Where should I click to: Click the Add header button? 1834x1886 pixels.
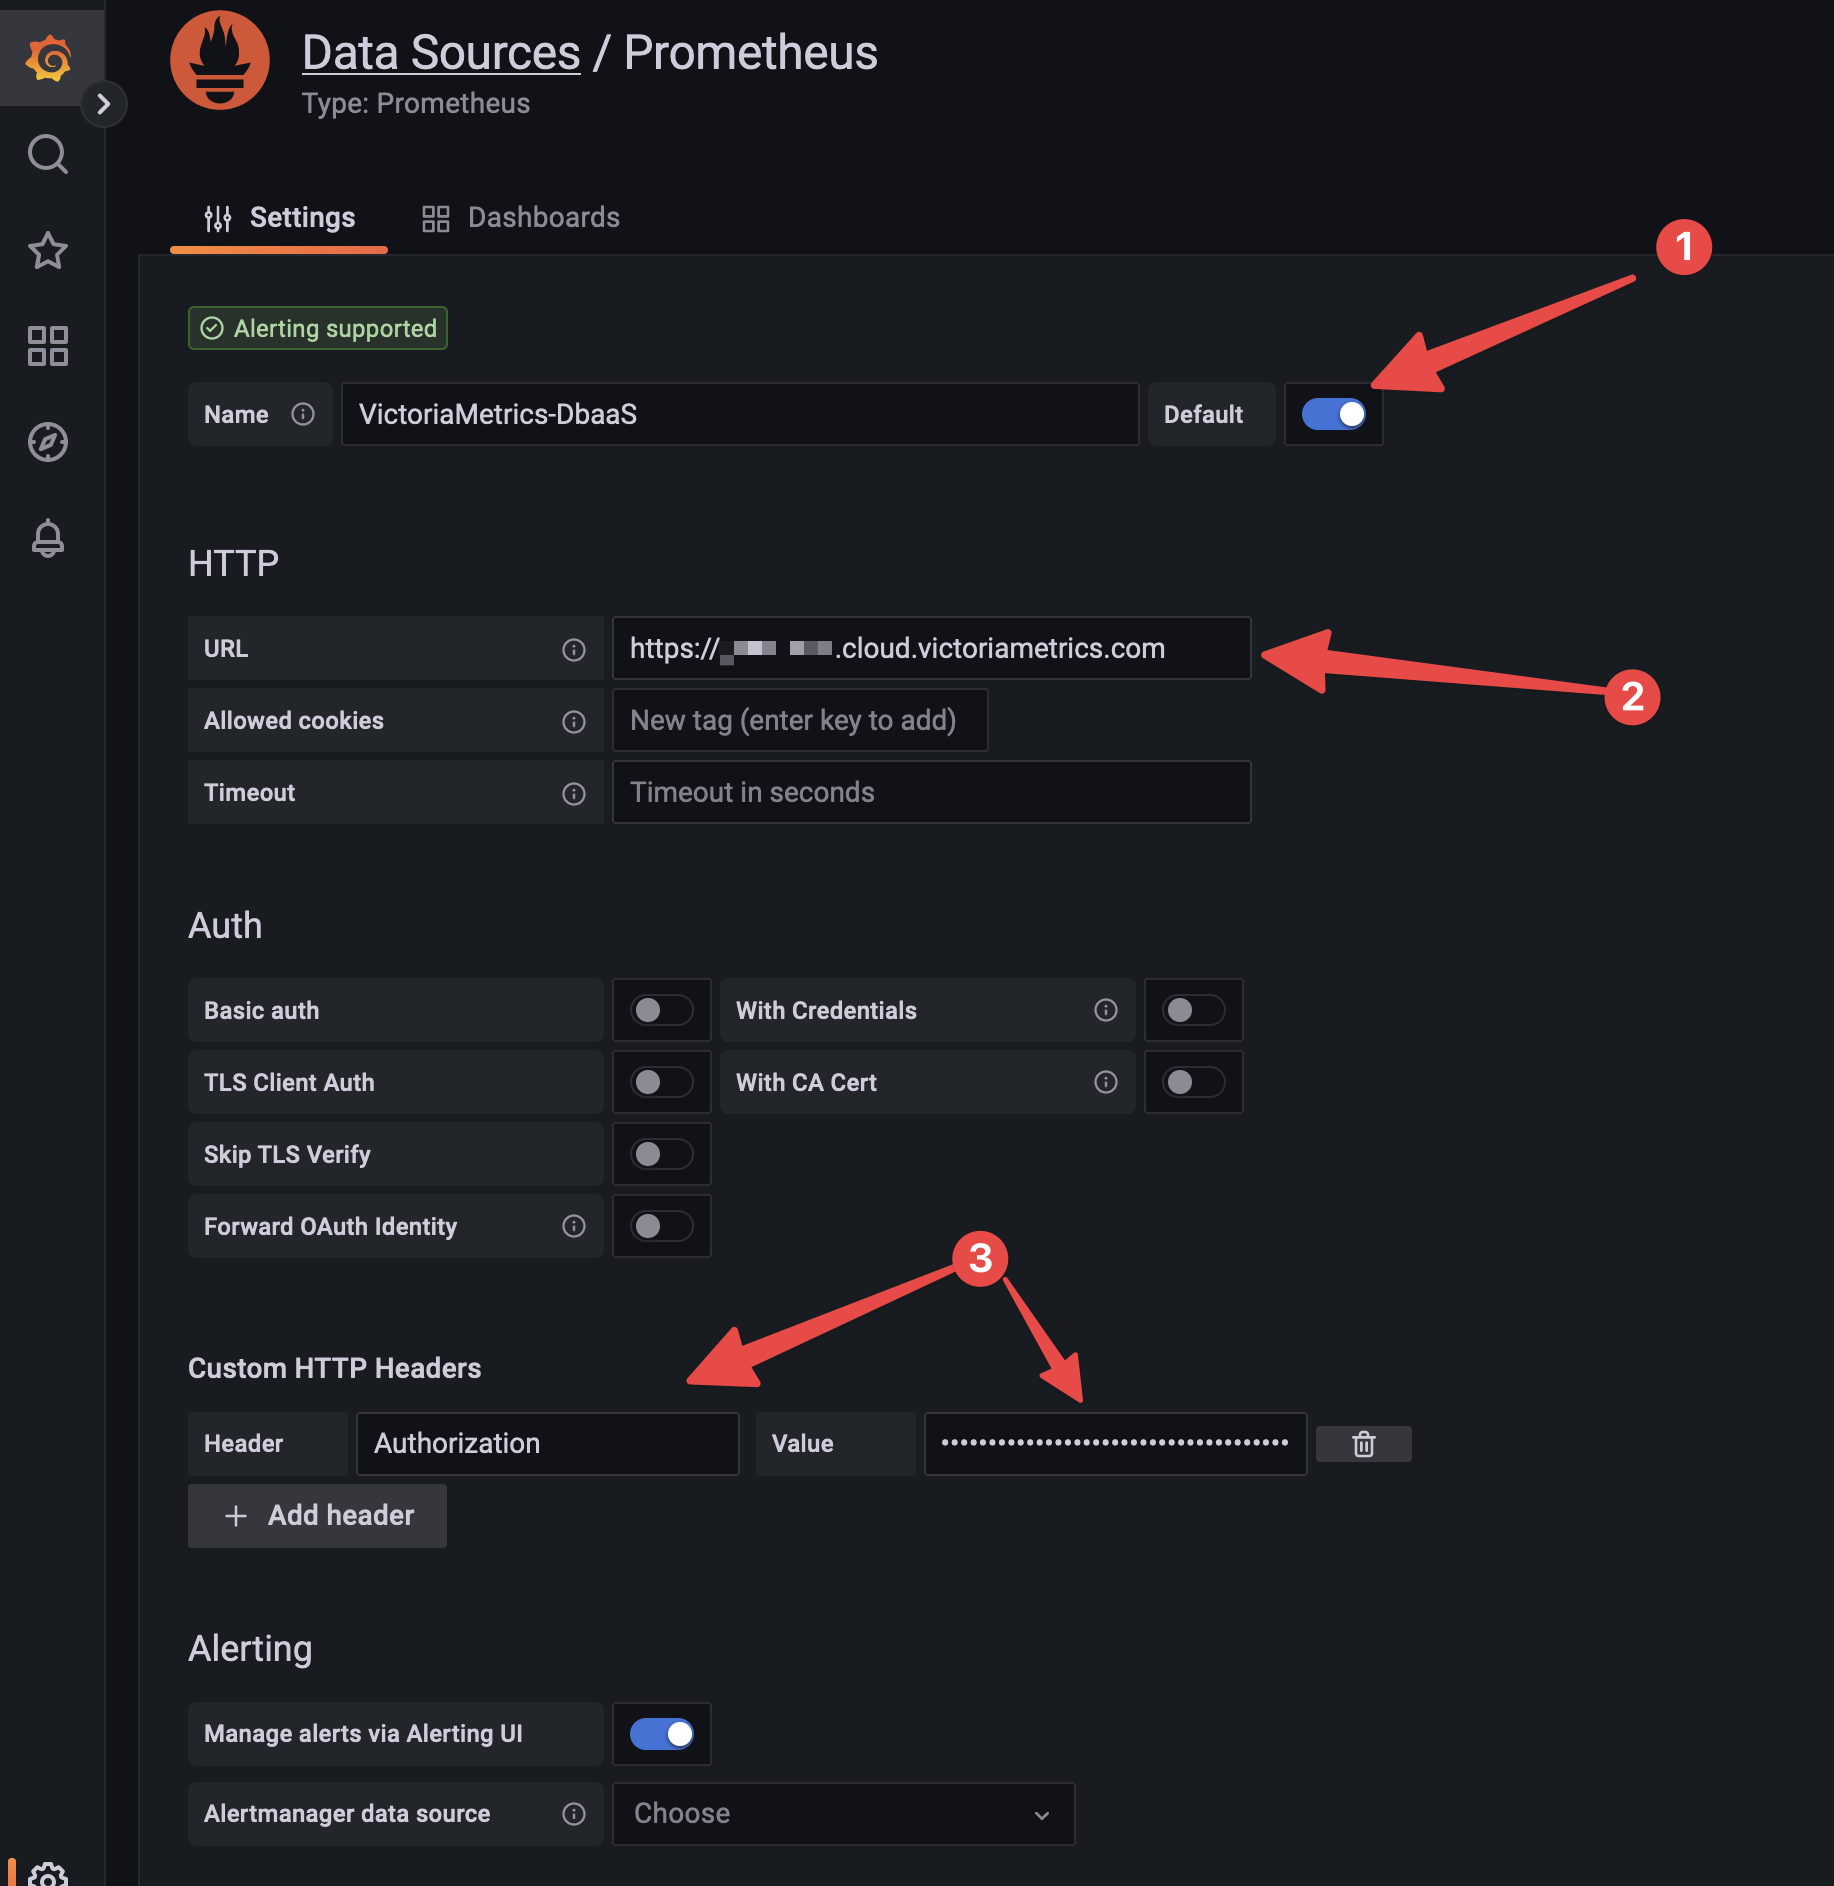(317, 1516)
